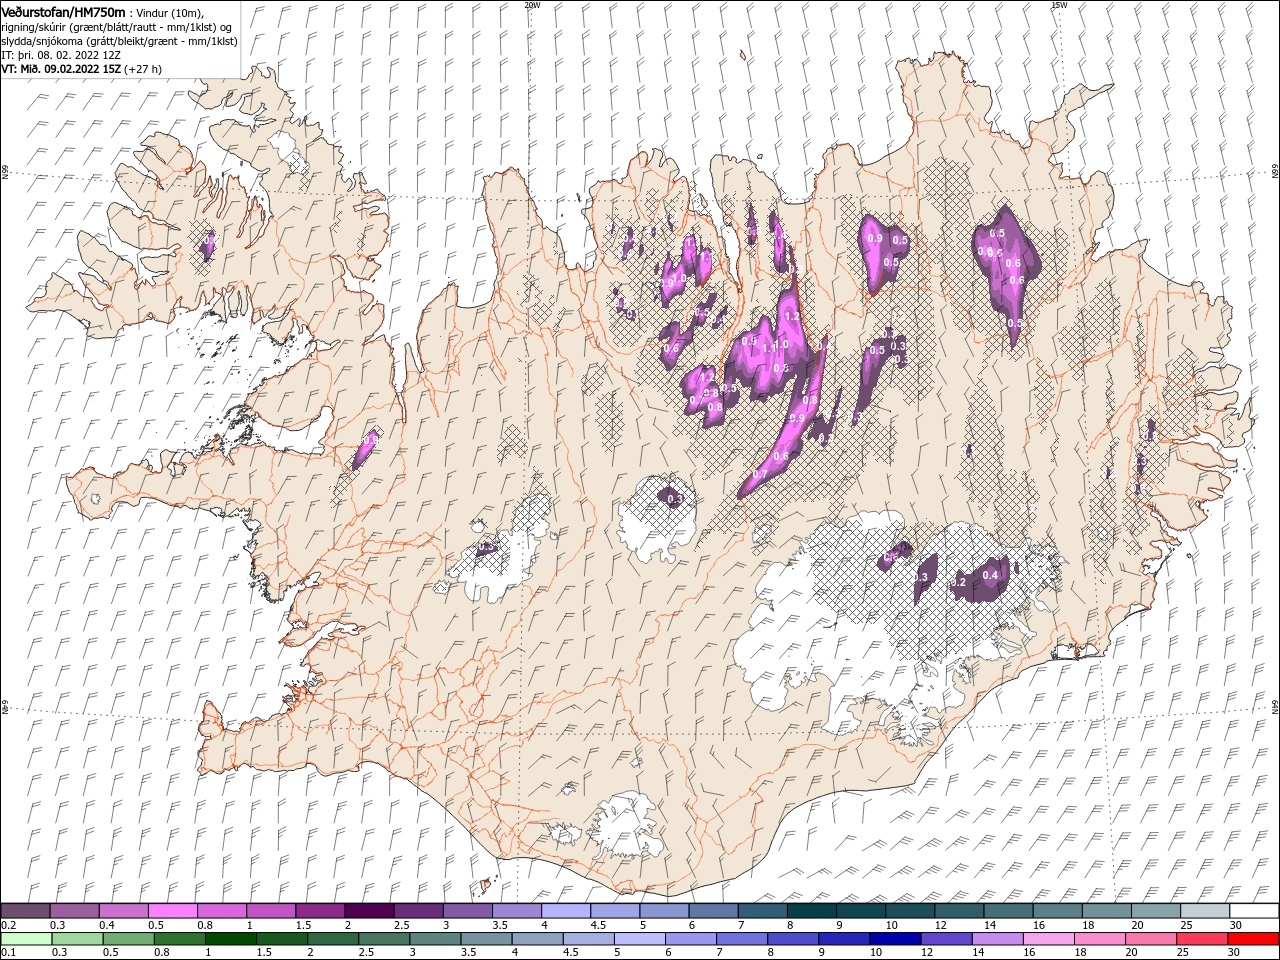Click the title text "Veðurstofan/HM750m"

[63, 12]
